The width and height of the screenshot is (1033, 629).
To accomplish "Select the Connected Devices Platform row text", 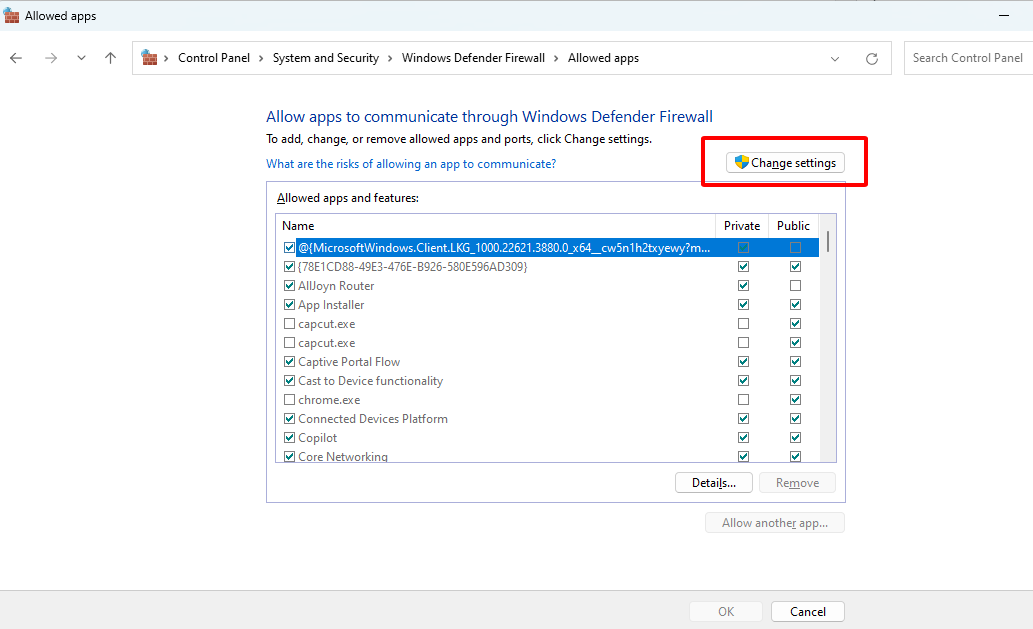I will pos(373,419).
